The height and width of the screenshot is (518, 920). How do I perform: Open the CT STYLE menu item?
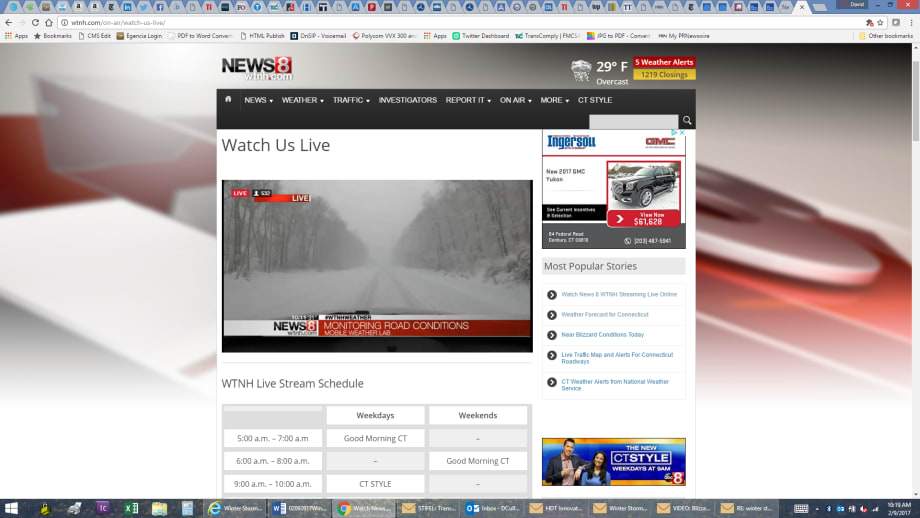pyautogui.click(x=594, y=100)
